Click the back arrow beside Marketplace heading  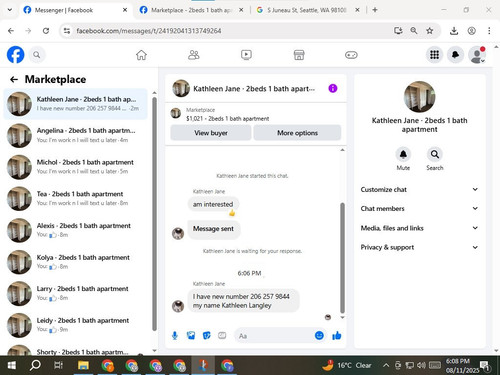(x=14, y=79)
